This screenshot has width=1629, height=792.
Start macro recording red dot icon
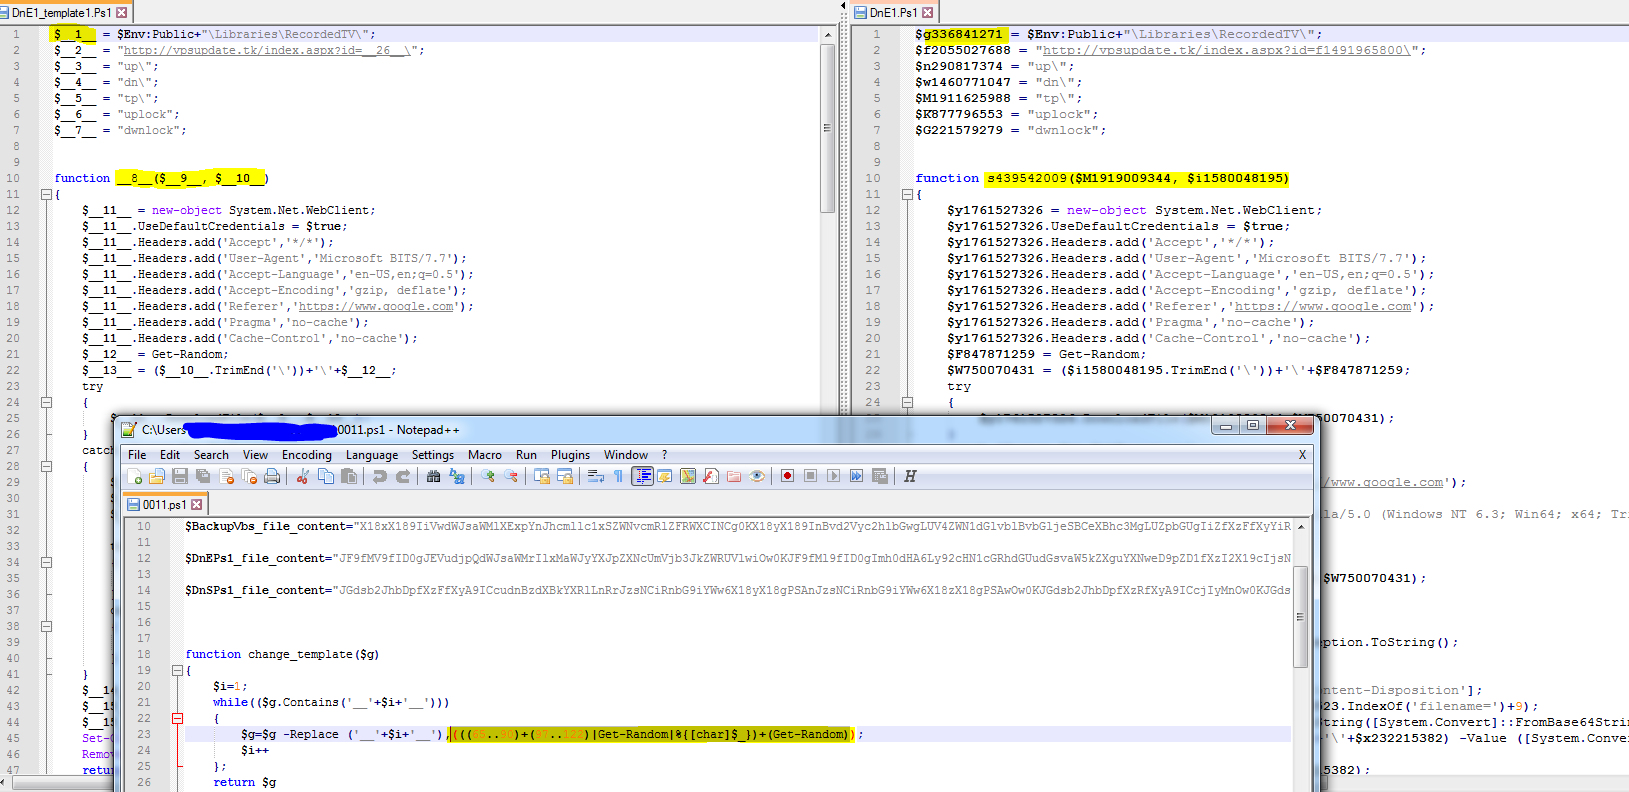tap(787, 476)
